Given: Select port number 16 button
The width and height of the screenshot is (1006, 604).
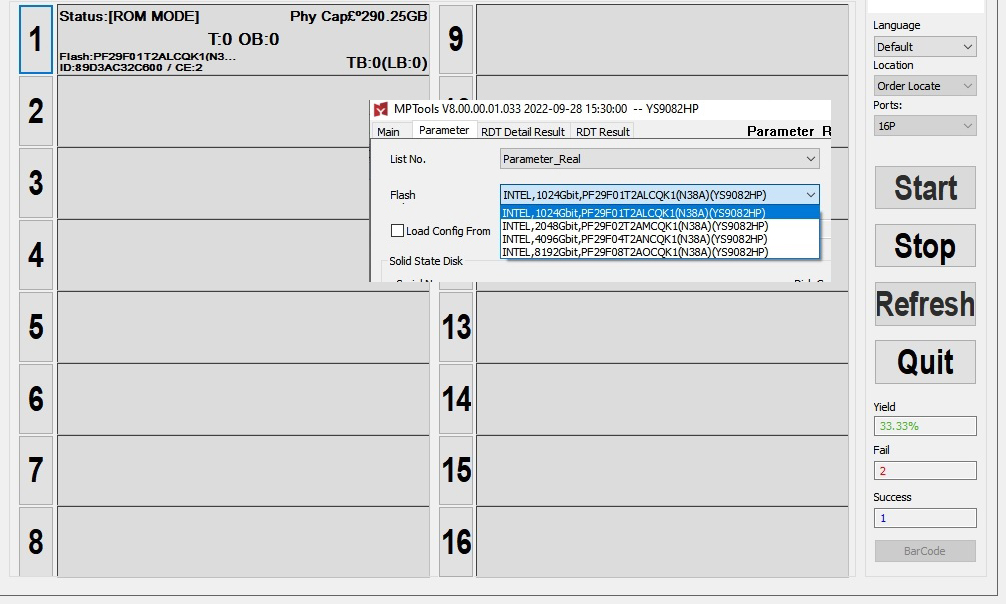Looking at the screenshot, I should tap(456, 542).
